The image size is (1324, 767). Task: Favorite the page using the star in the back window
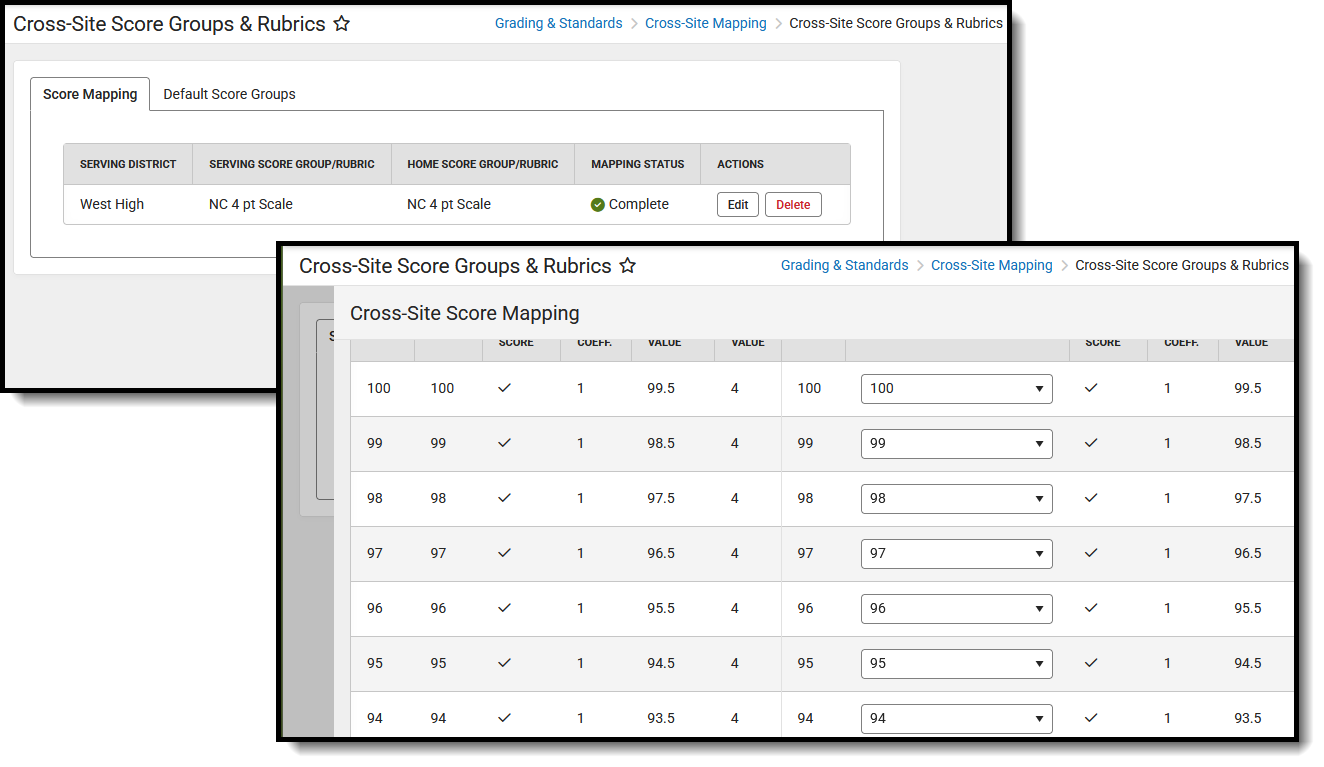coord(341,23)
